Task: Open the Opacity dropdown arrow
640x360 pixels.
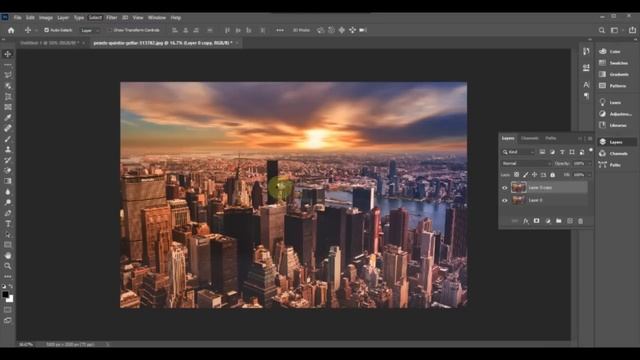Action: 590,163
